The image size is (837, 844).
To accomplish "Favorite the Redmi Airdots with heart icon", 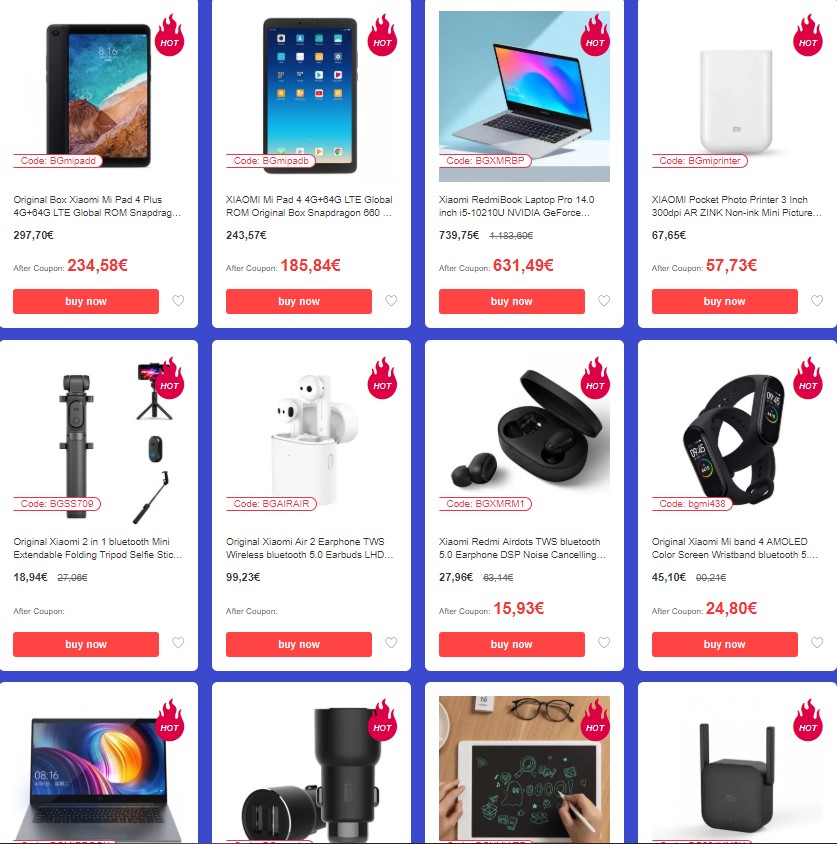I will [604, 642].
